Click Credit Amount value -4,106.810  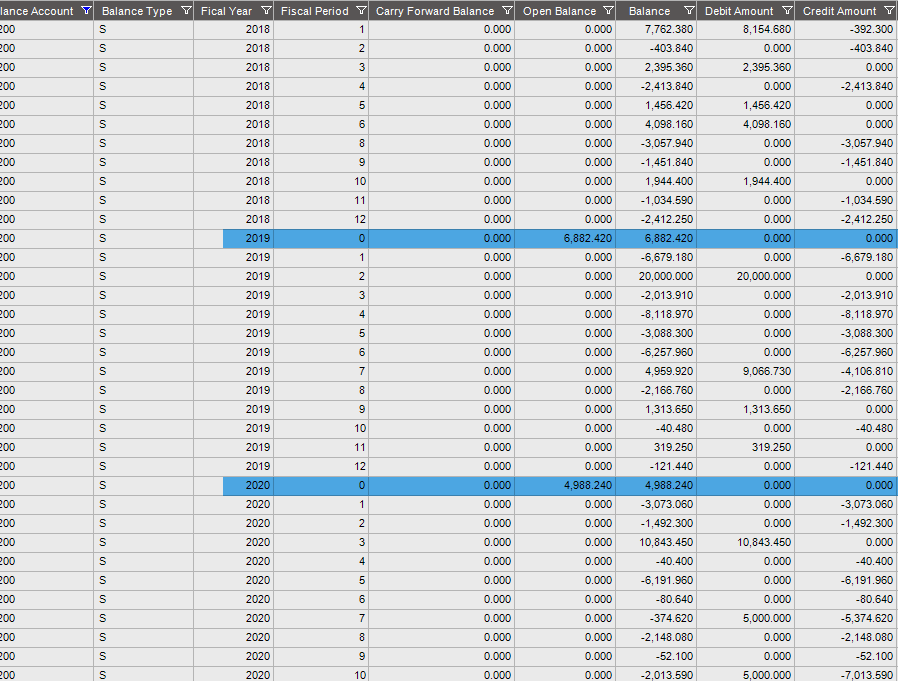(867, 371)
